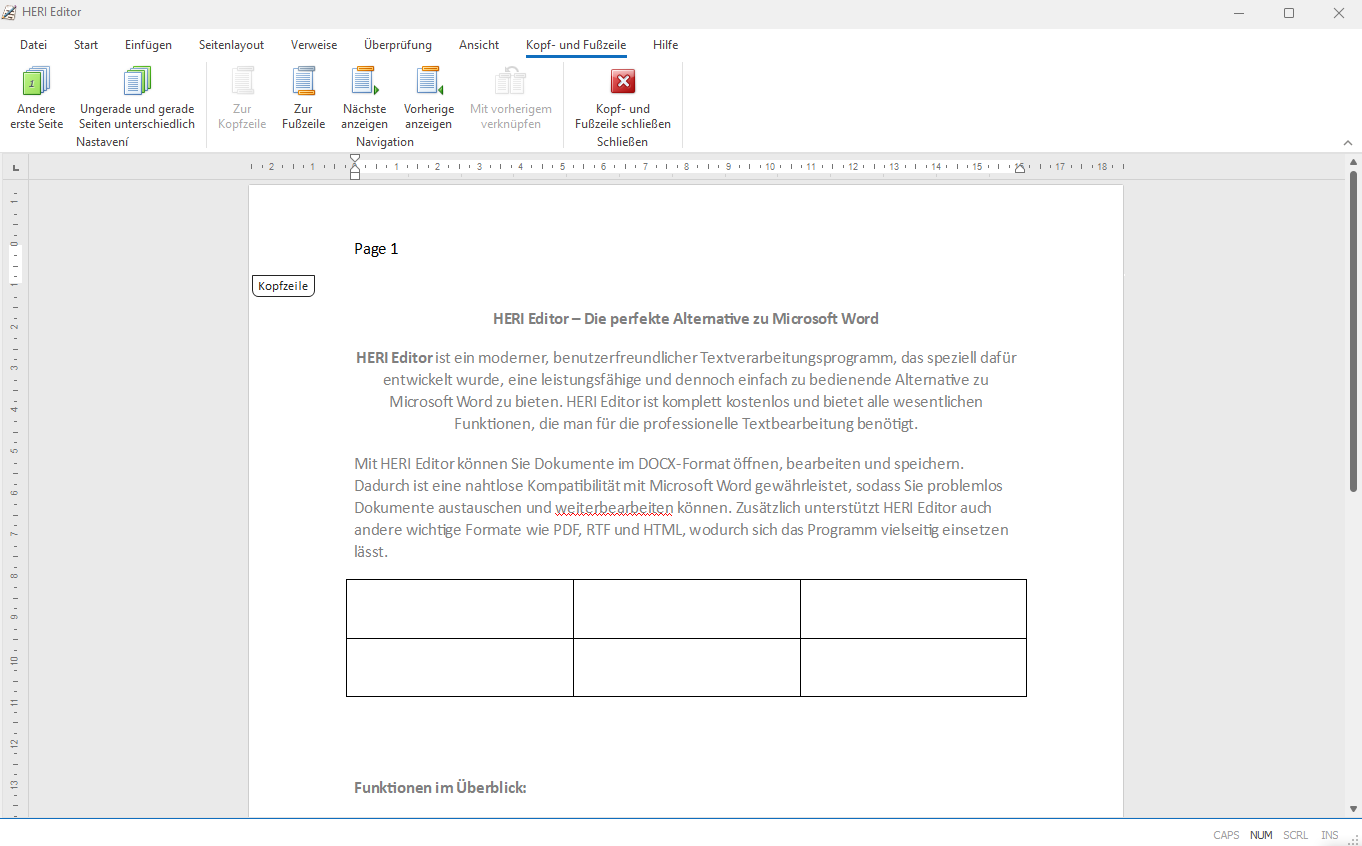Open the Überprüfung tab

click(398, 45)
